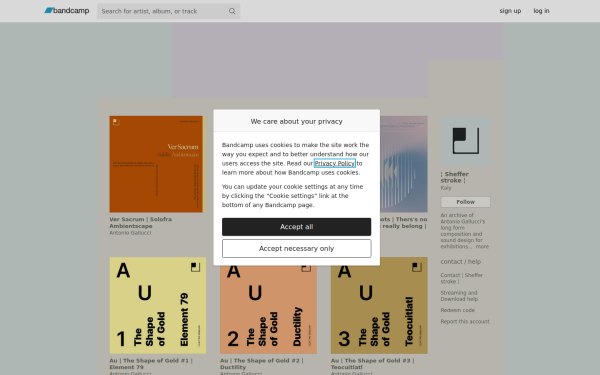The image size is (600, 375).
Task: Open Contact | Sheffer stroke | link
Action: click(461, 278)
